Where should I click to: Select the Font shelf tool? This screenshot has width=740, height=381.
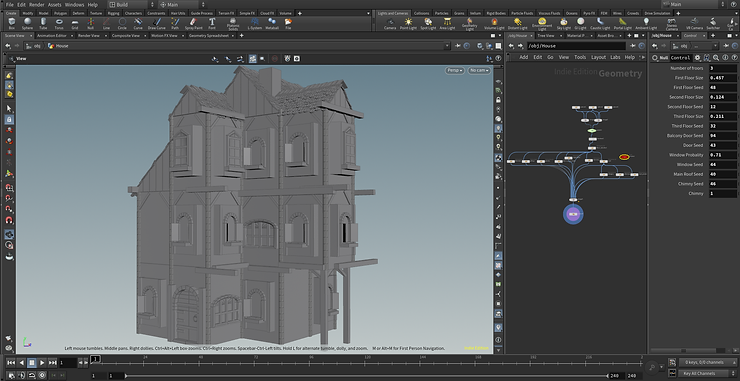click(212, 24)
